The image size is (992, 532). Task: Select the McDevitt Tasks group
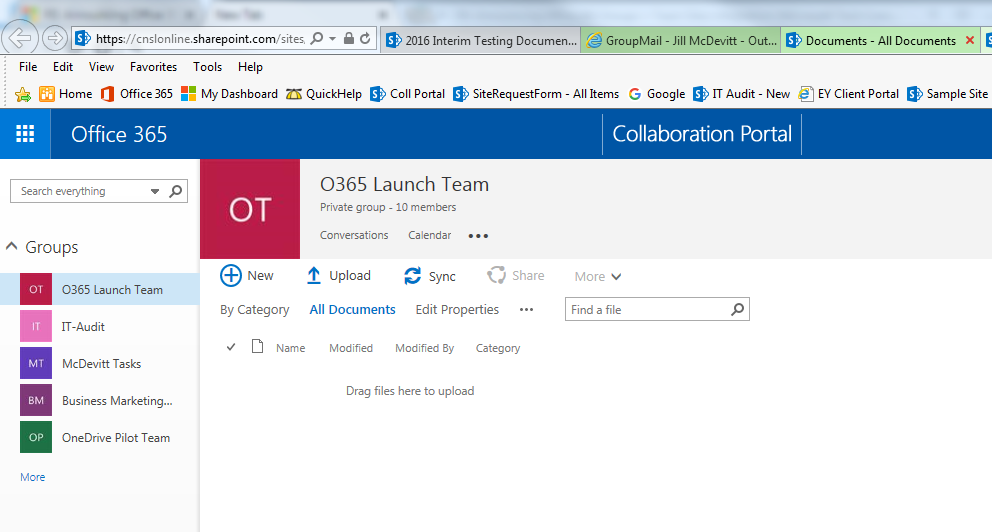coord(100,364)
